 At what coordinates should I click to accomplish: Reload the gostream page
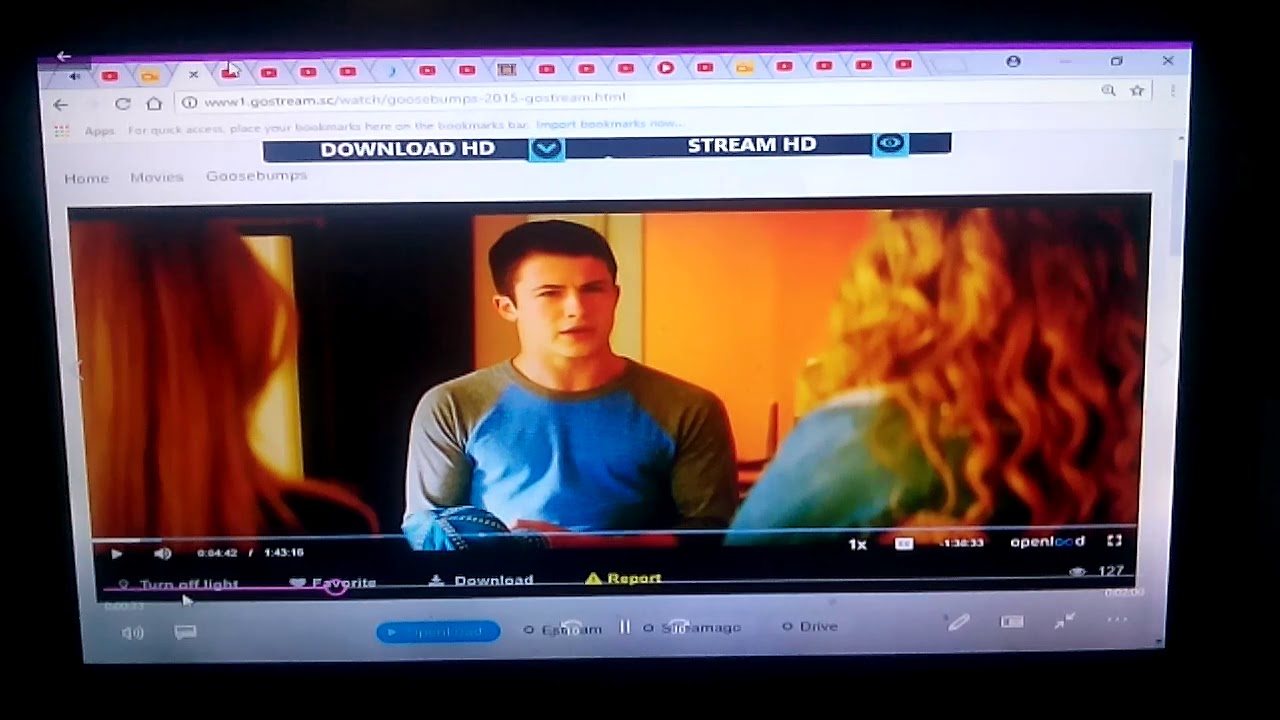122,104
